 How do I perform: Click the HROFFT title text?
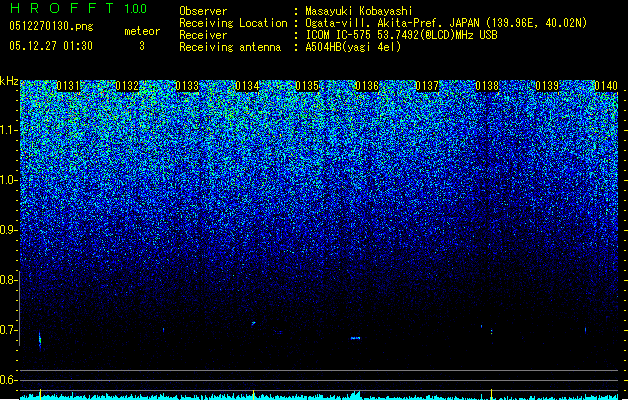[x=62, y=8]
